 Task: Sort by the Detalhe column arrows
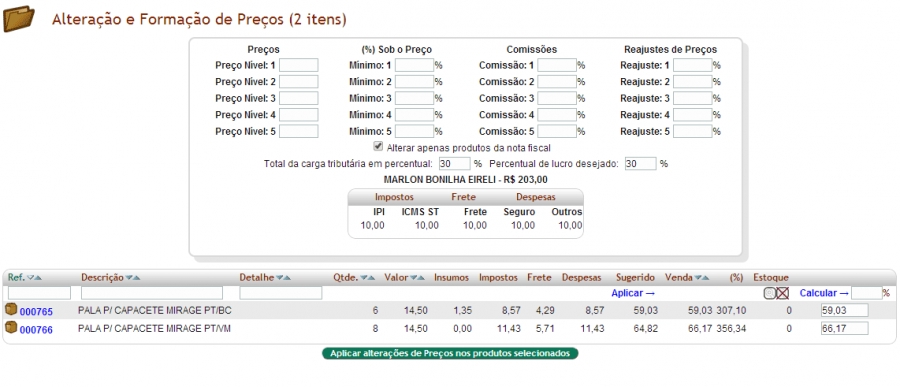click(284, 278)
